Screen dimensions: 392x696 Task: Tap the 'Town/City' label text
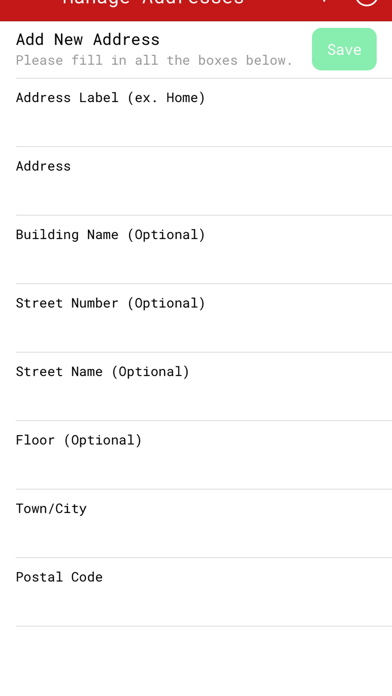[x=51, y=509]
